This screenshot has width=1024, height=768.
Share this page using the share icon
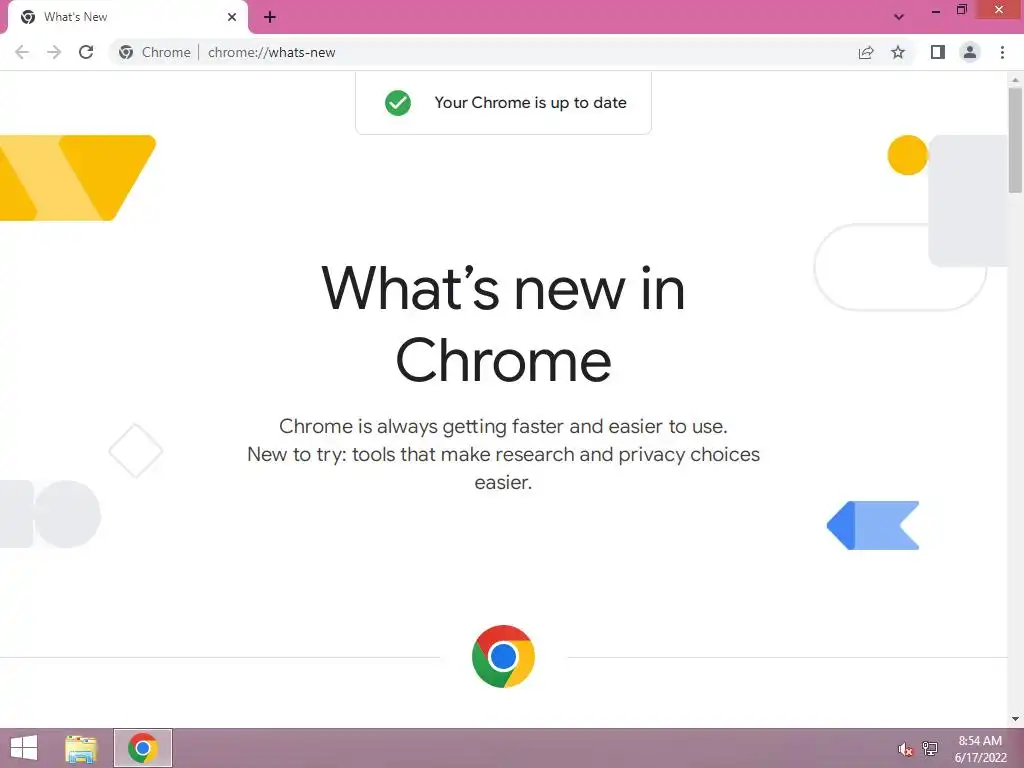coord(866,52)
